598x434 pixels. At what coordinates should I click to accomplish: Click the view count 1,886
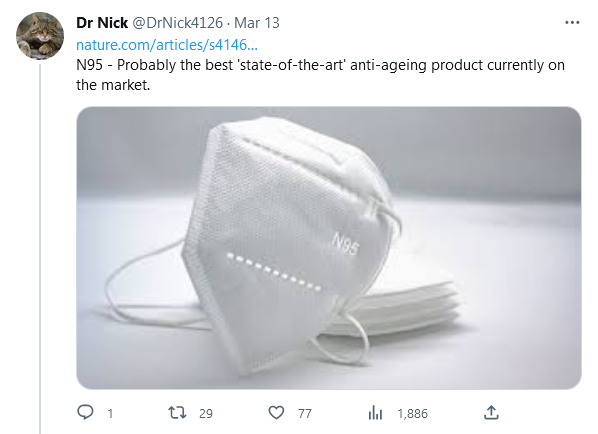413,413
